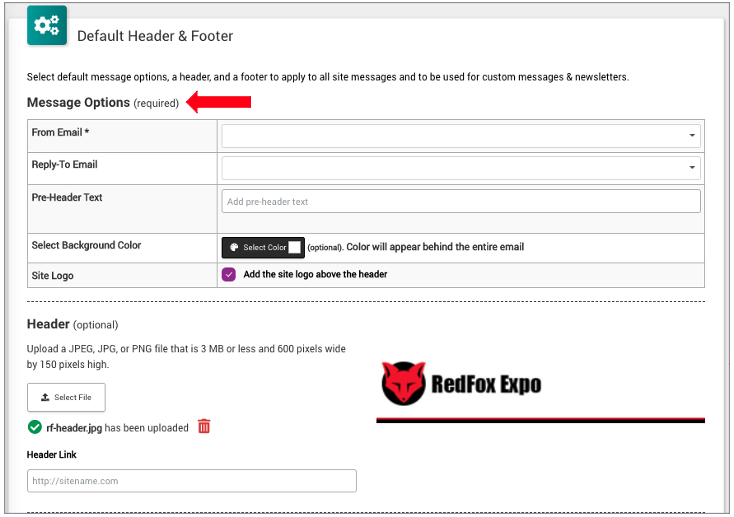Open the From Email dropdown
The height and width of the screenshot is (517, 734).
coord(461,135)
